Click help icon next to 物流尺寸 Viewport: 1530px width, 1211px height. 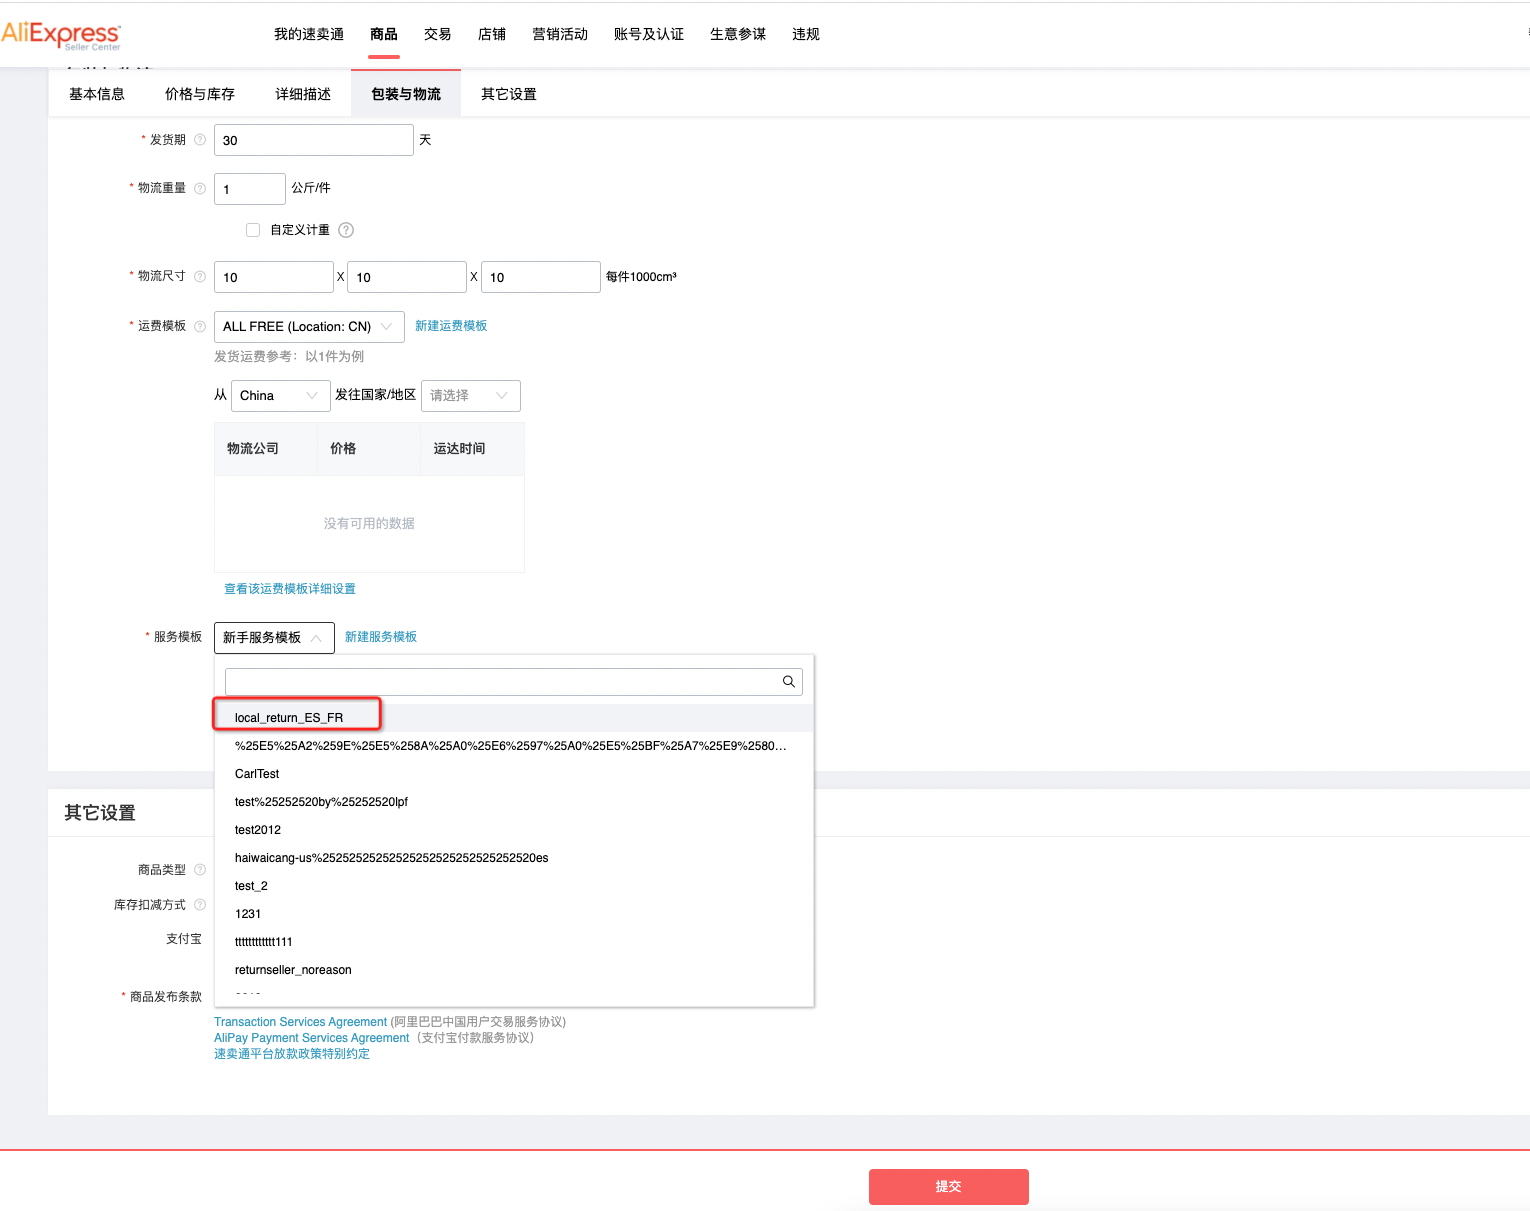(x=200, y=276)
